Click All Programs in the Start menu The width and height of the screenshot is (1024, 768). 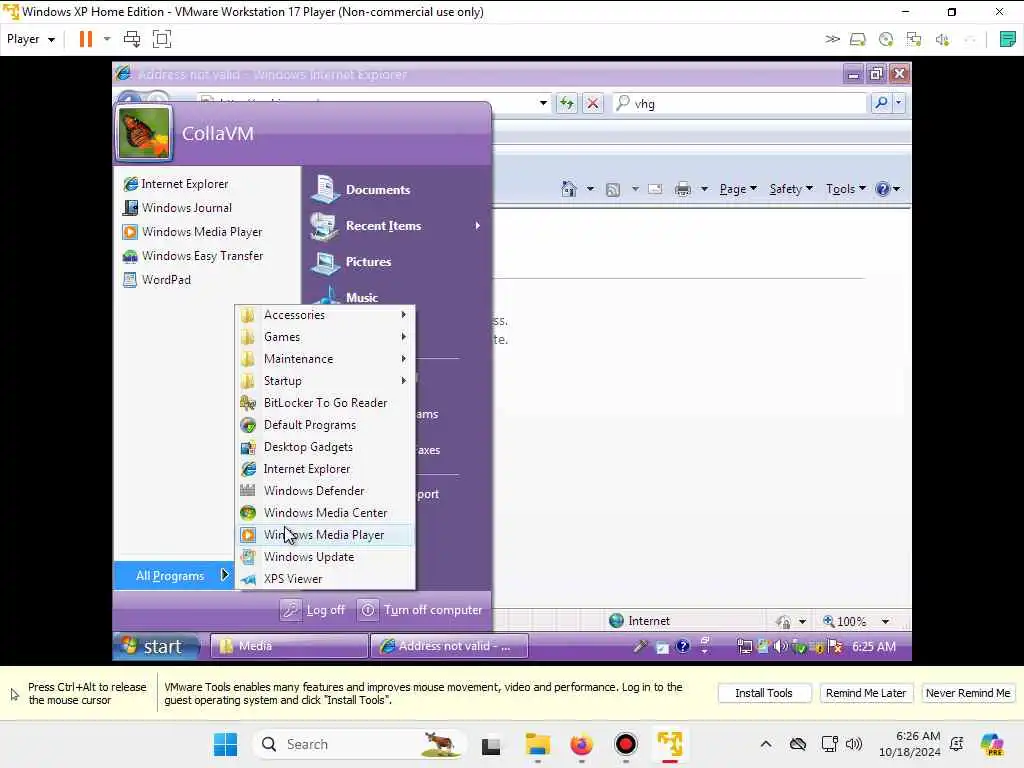point(174,575)
